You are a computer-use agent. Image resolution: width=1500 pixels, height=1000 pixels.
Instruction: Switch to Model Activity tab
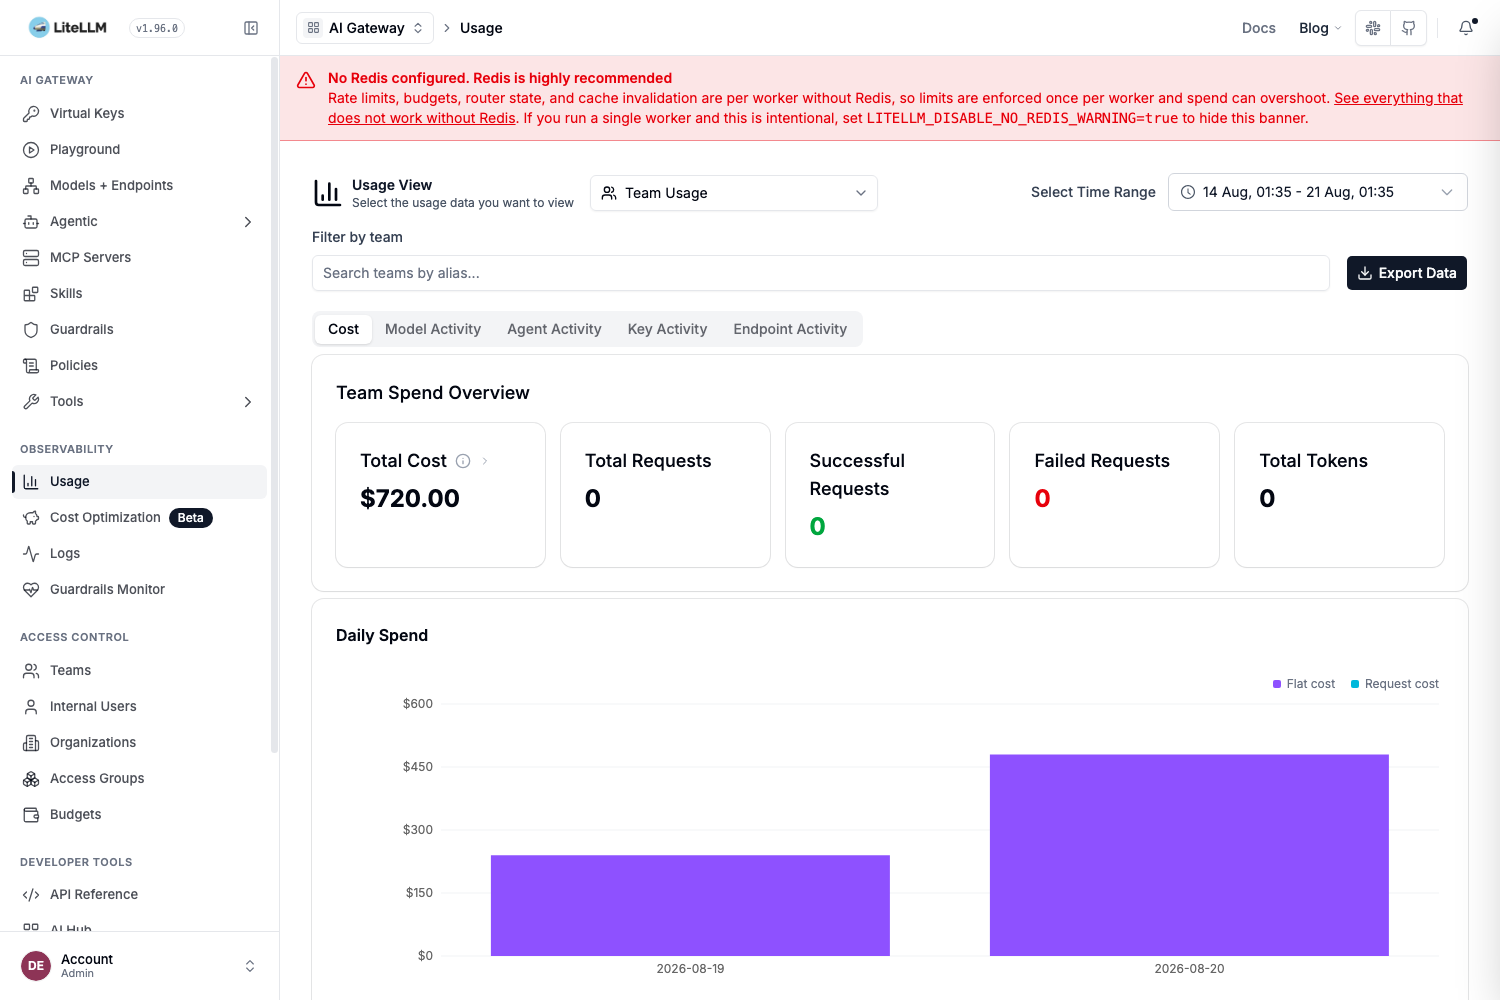(433, 329)
